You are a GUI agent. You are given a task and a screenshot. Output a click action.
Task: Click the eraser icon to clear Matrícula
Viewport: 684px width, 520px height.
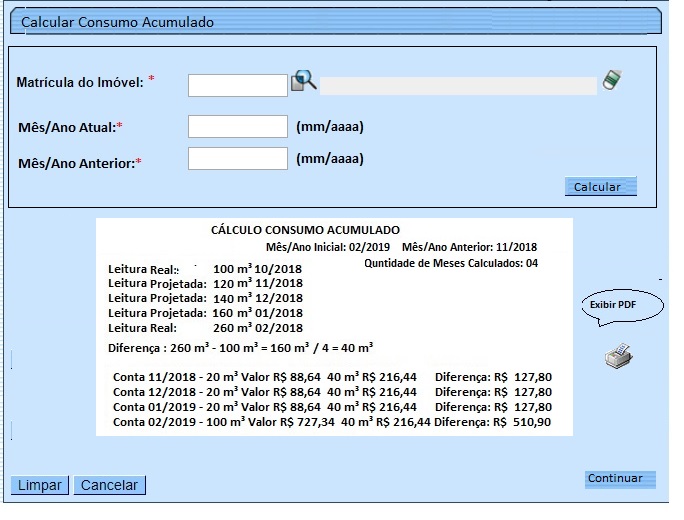613,81
